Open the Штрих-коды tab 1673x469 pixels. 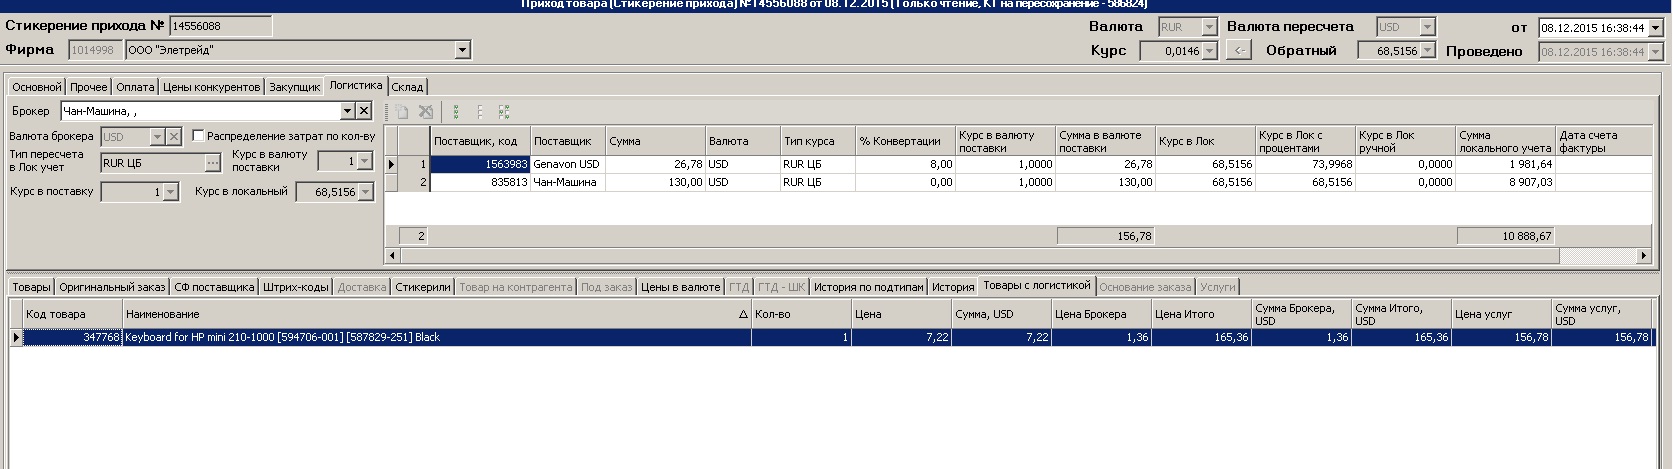(295, 287)
